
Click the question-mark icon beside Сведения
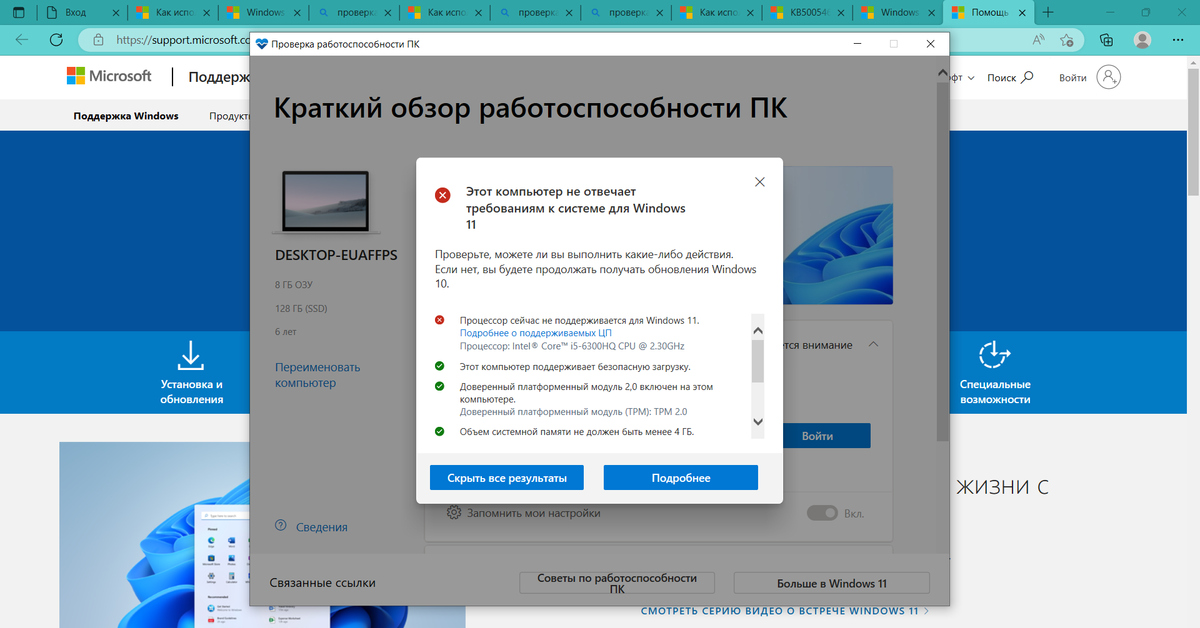[x=281, y=527]
